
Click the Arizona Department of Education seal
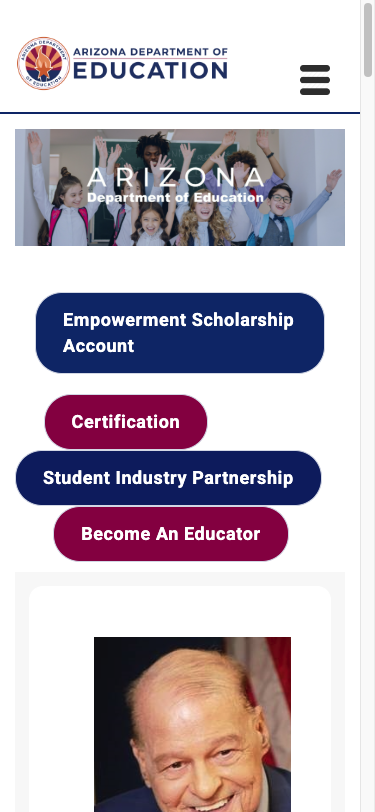coord(44,63)
